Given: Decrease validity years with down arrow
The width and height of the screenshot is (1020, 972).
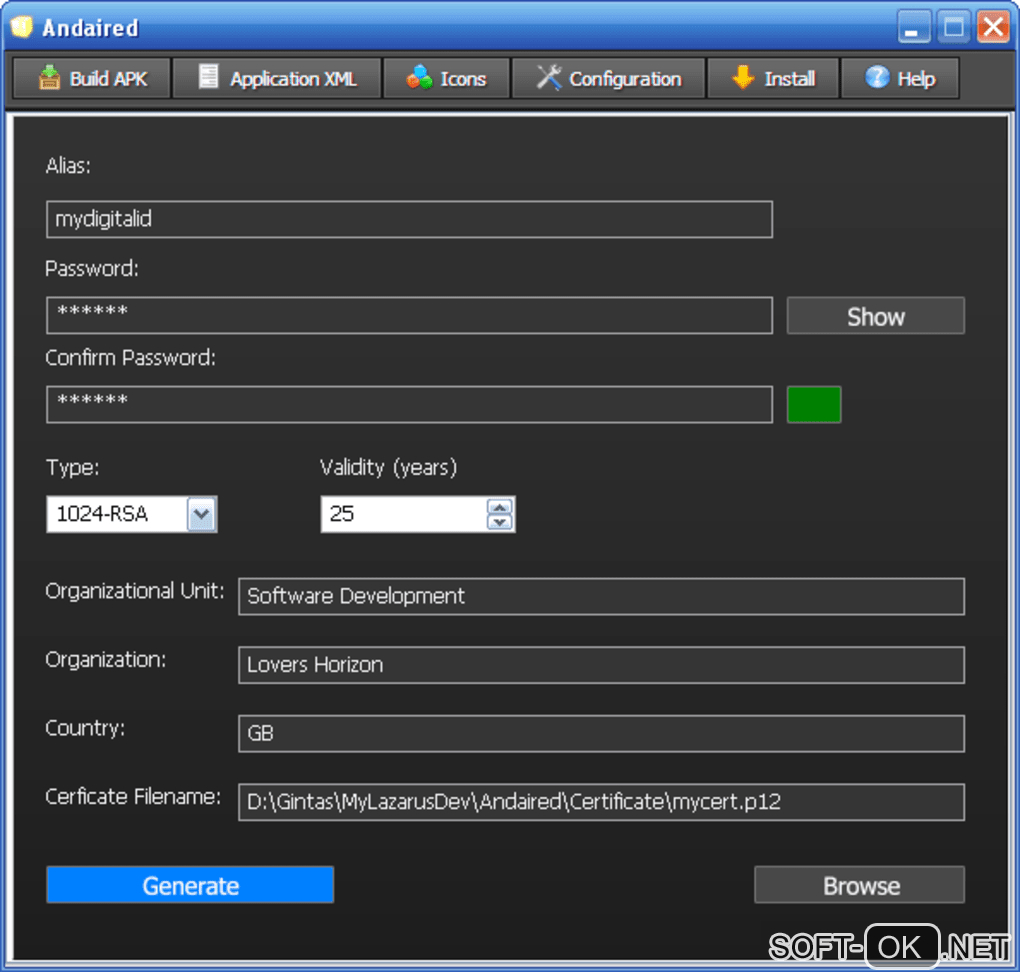Looking at the screenshot, I should click(x=500, y=522).
